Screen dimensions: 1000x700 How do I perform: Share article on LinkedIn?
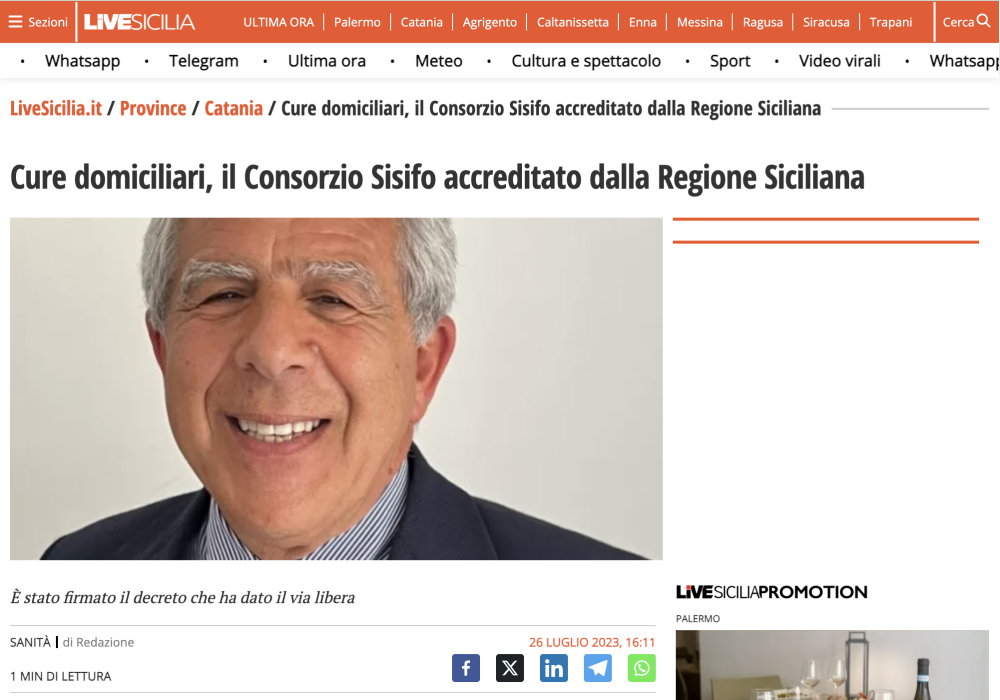tap(554, 668)
